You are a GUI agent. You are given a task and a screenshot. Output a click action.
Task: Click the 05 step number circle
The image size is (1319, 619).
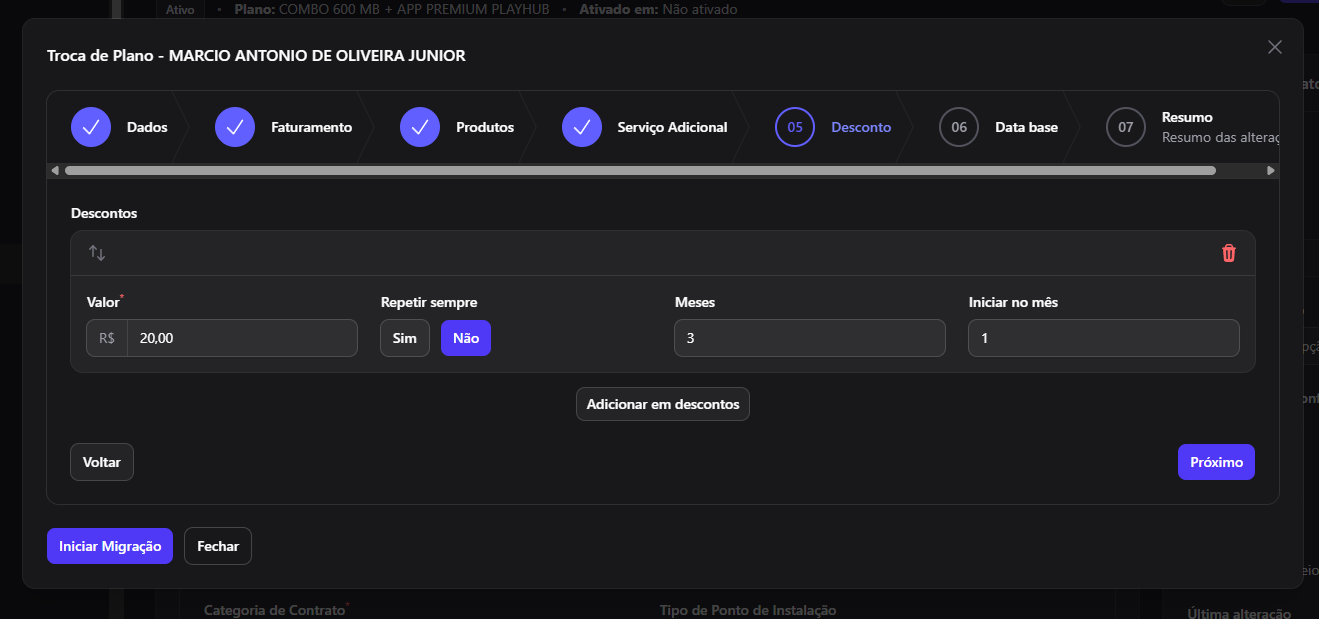[x=795, y=127]
